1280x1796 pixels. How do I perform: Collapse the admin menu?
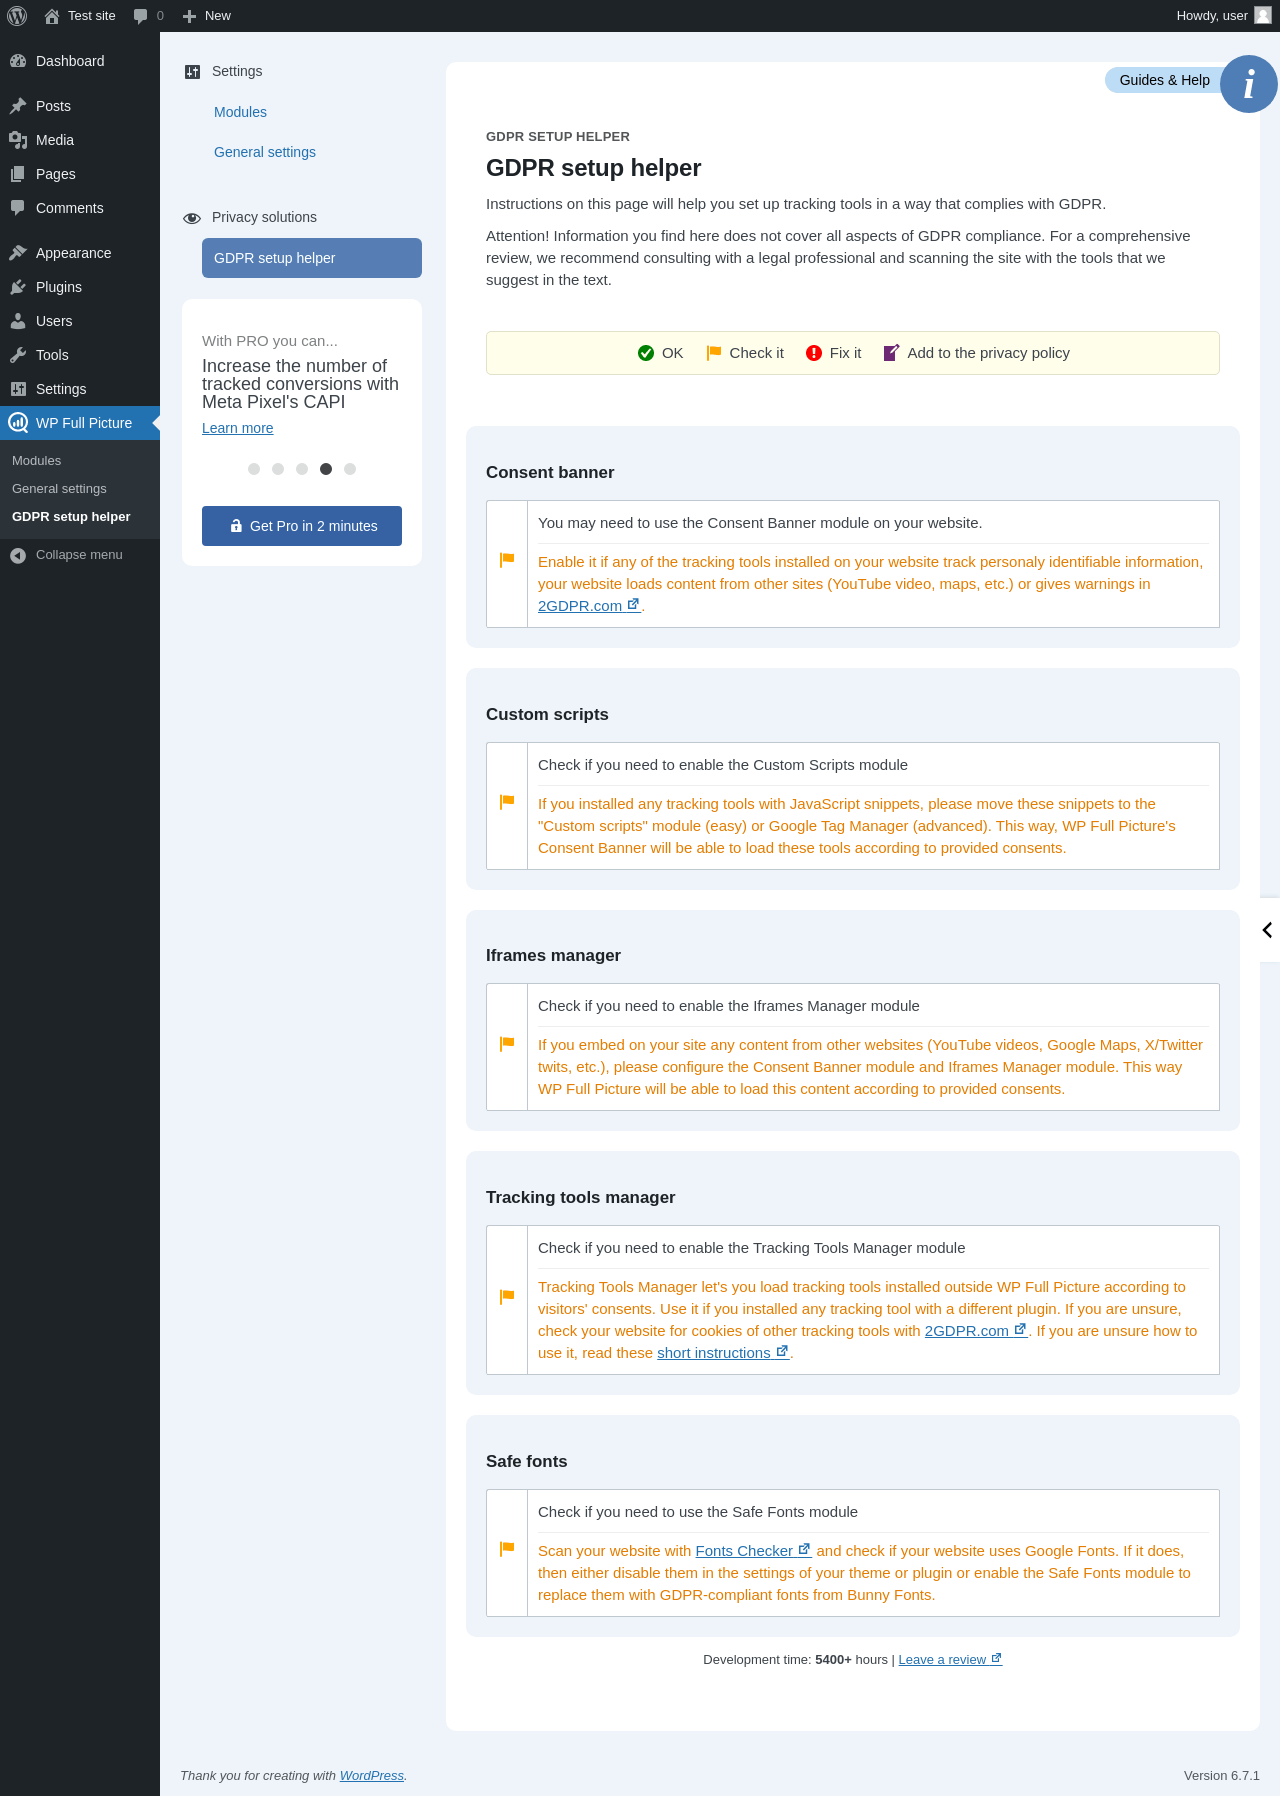67,555
